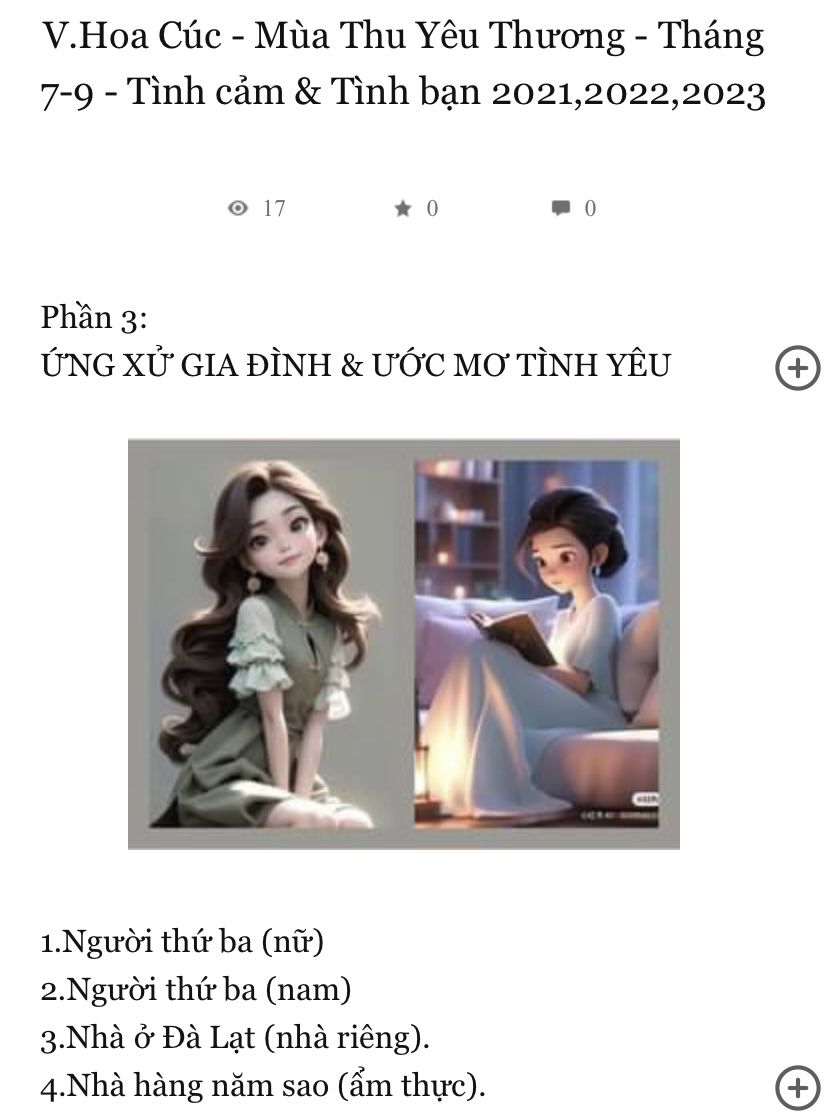Click heading ỨNG XỬ GIA ĐÌNH & ƯỚC MƠ TÌNH YÊU
This screenshot has height=1118, width=828.
[355, 365]
